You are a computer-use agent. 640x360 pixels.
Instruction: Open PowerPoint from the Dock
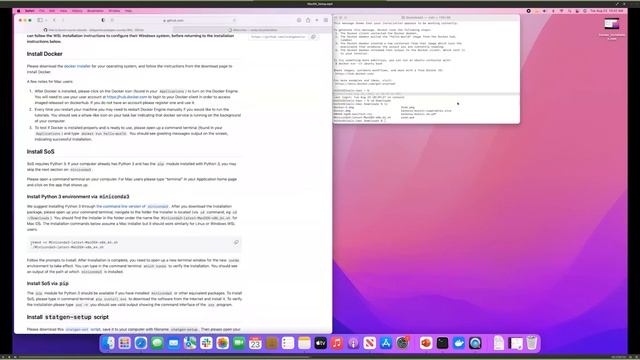(x=426, y=343)
